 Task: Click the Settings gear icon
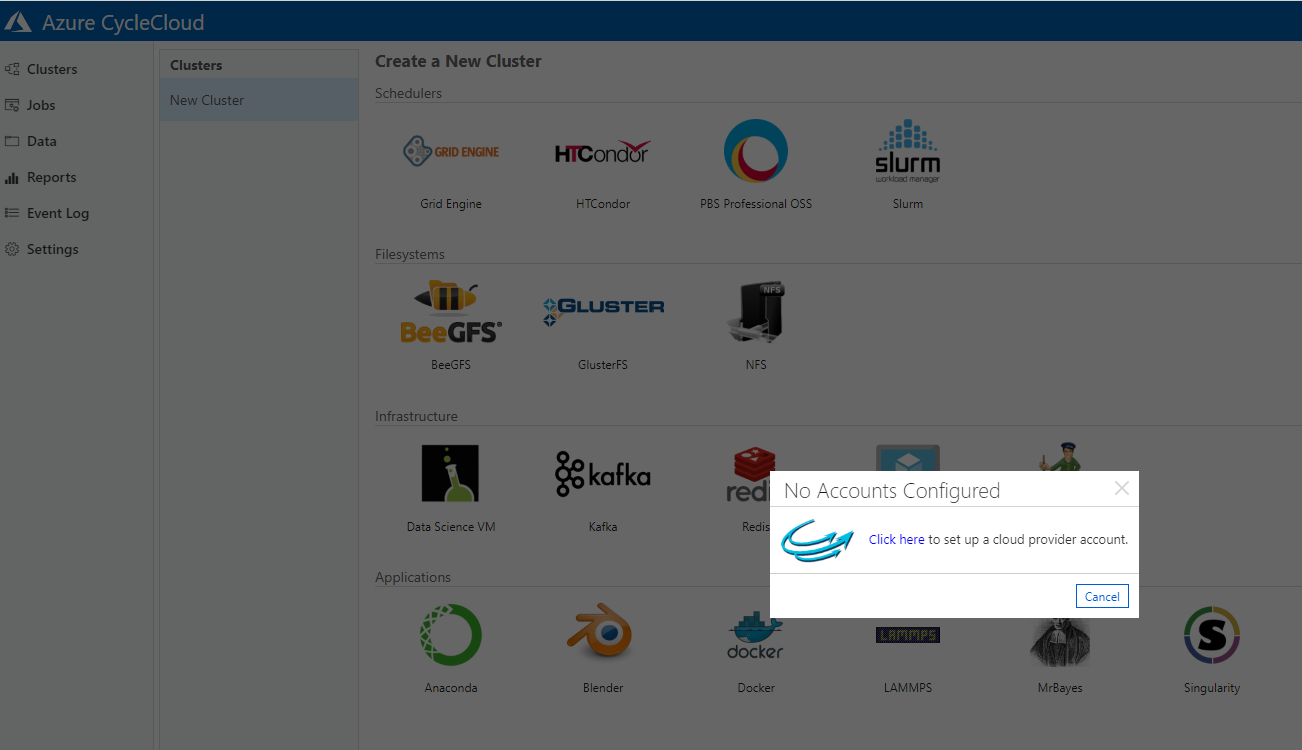coord(12,249)
